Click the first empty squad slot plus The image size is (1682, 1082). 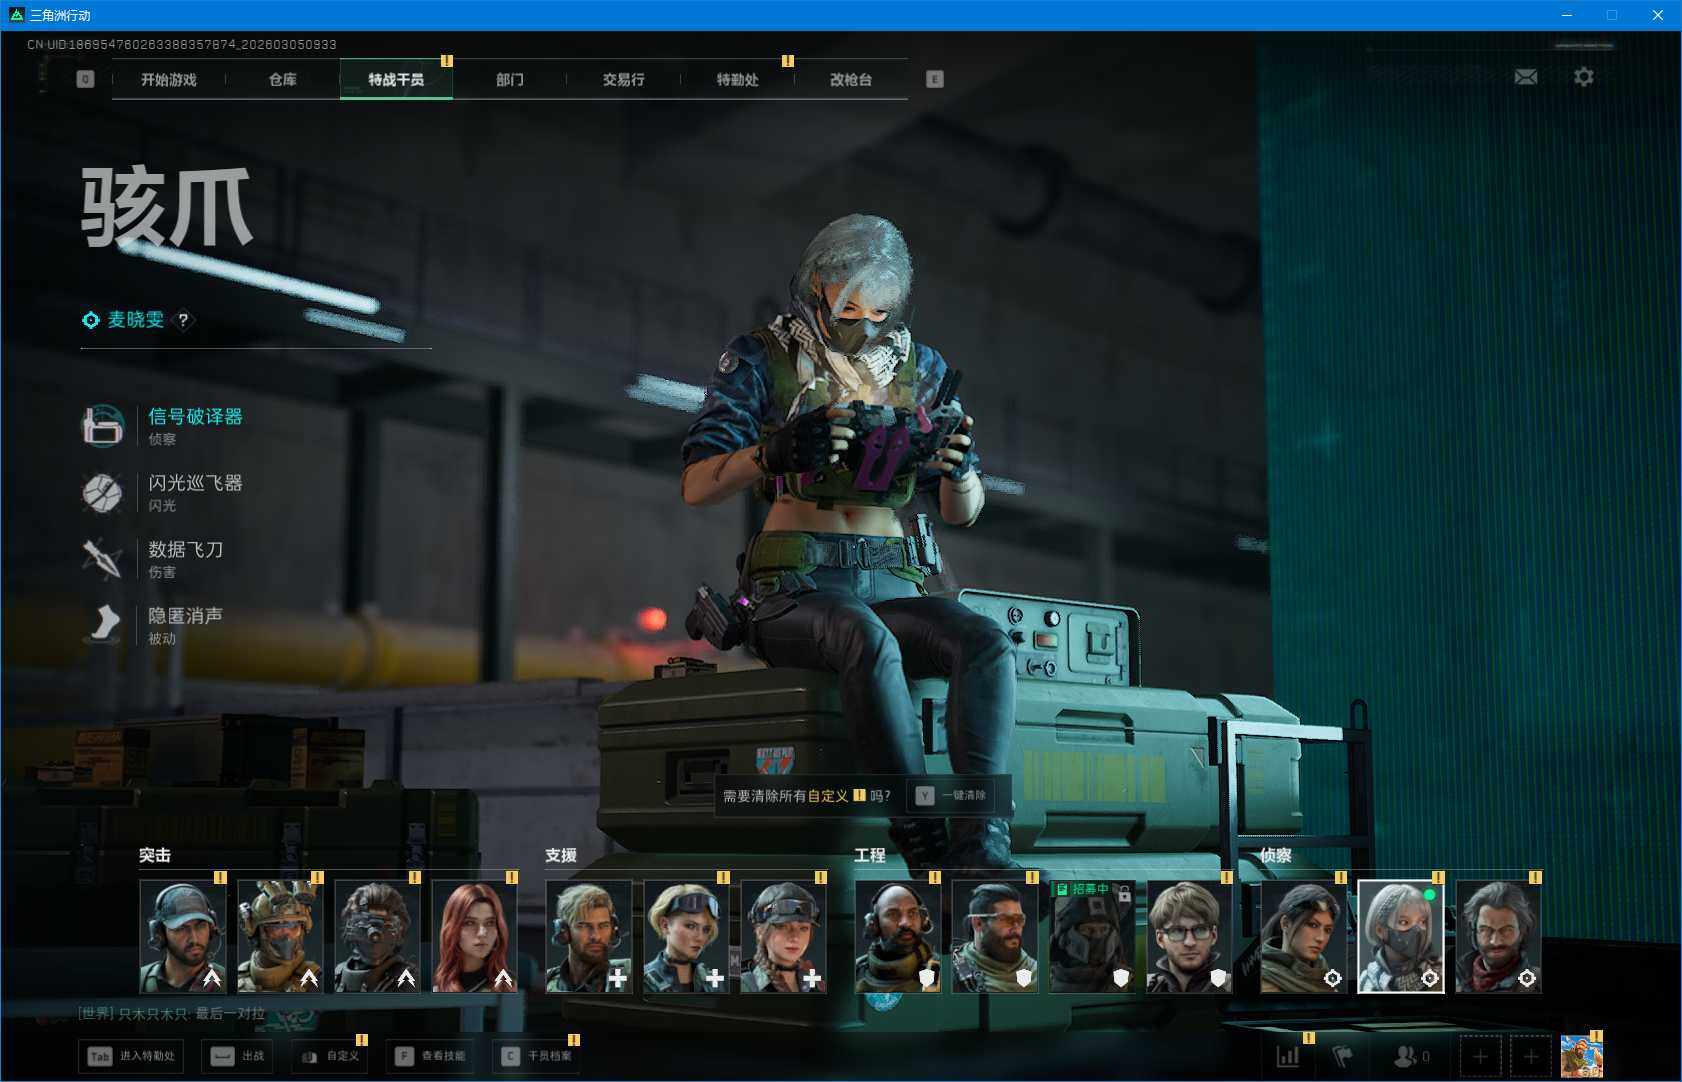point(1481,1056)
